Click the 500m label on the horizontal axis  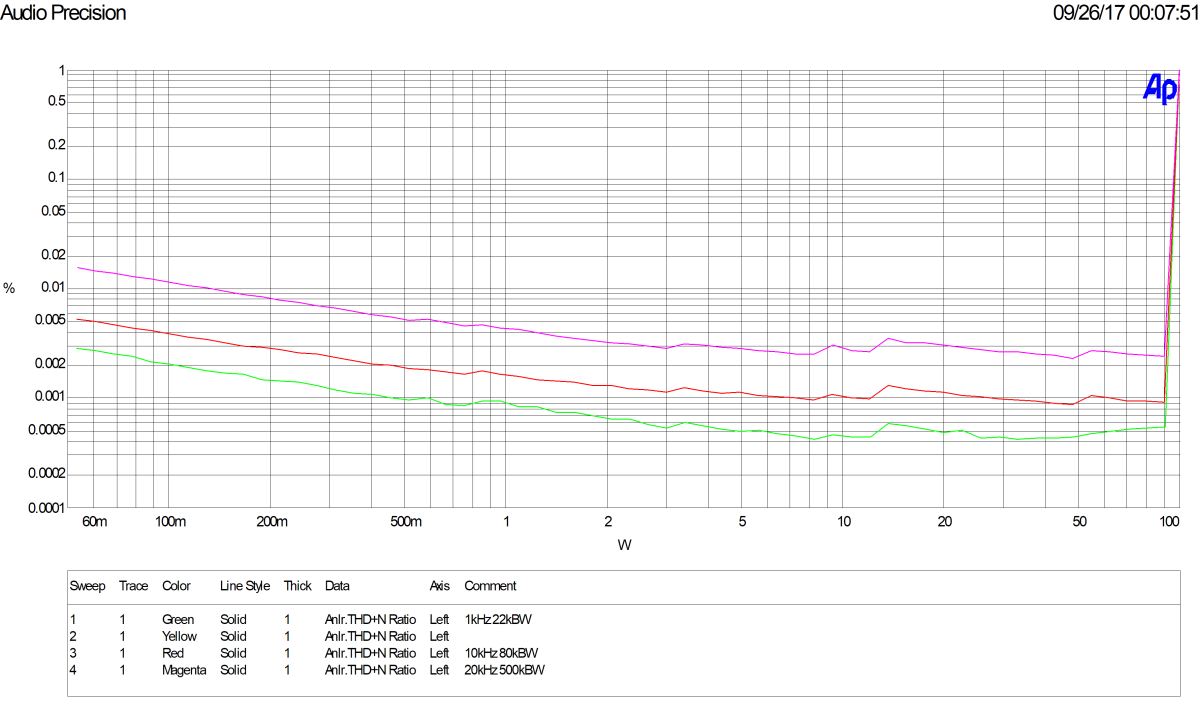406,522
